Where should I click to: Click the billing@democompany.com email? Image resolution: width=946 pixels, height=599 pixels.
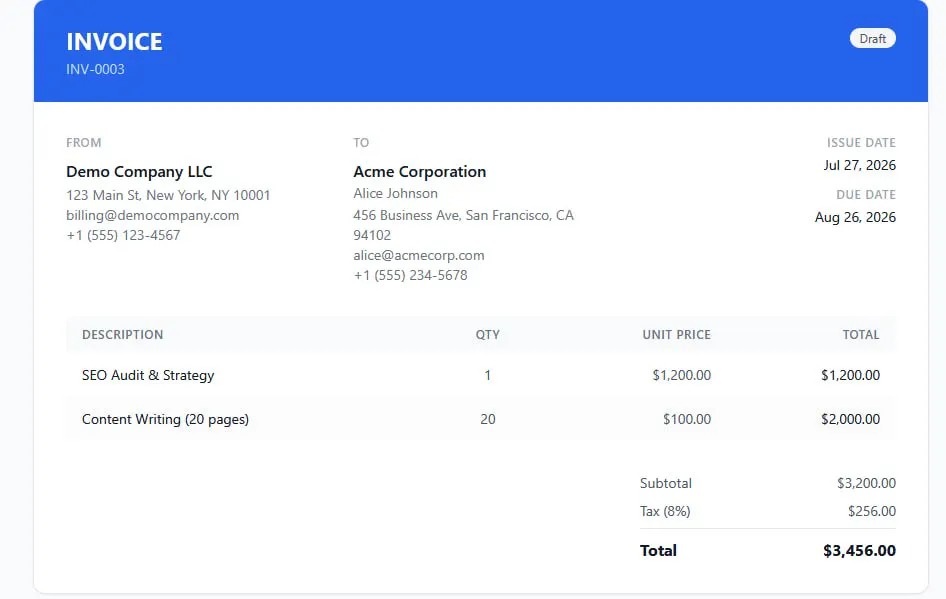153,215
